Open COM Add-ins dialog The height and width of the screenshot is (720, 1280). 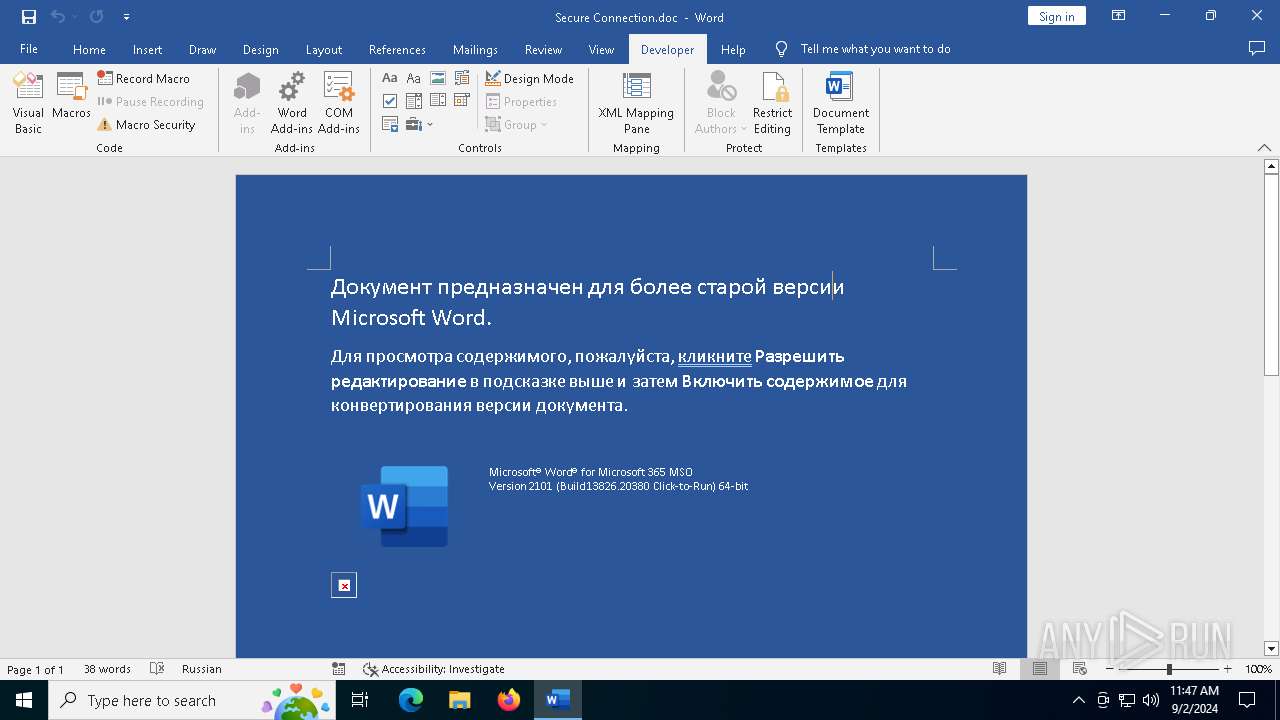point(339,104)
